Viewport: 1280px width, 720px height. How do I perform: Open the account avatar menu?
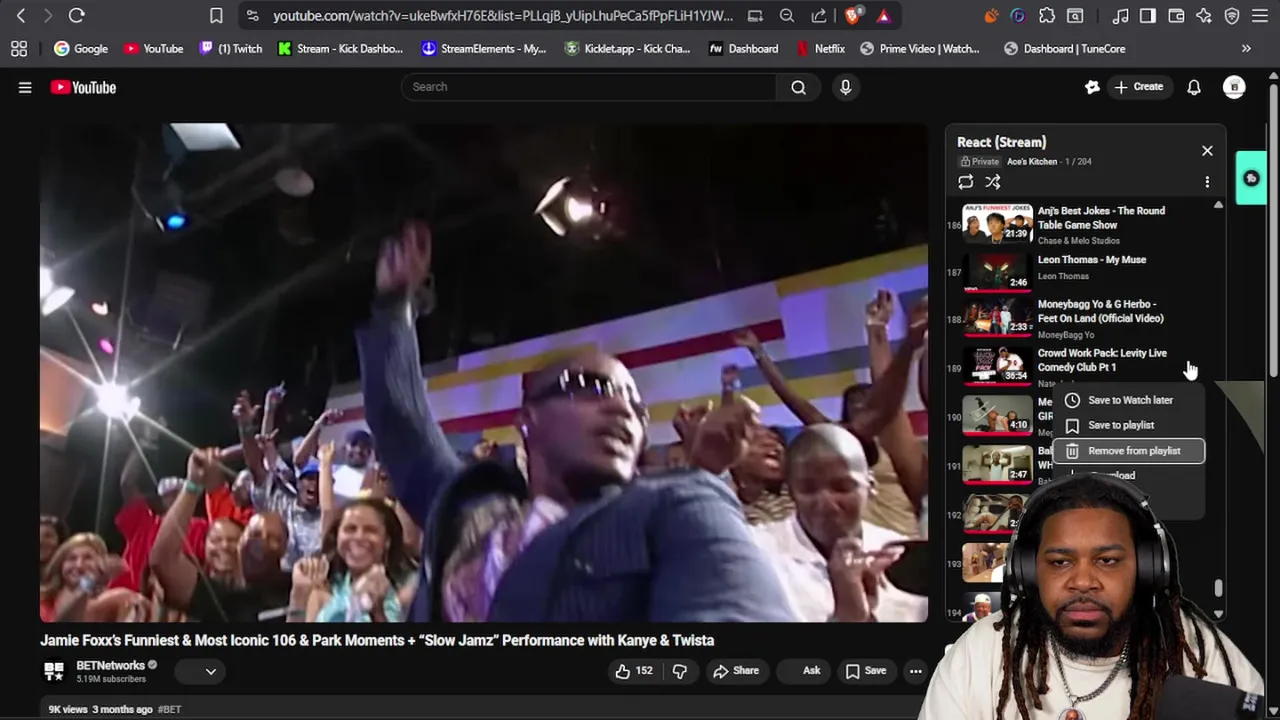click(x=1234, y=87)
